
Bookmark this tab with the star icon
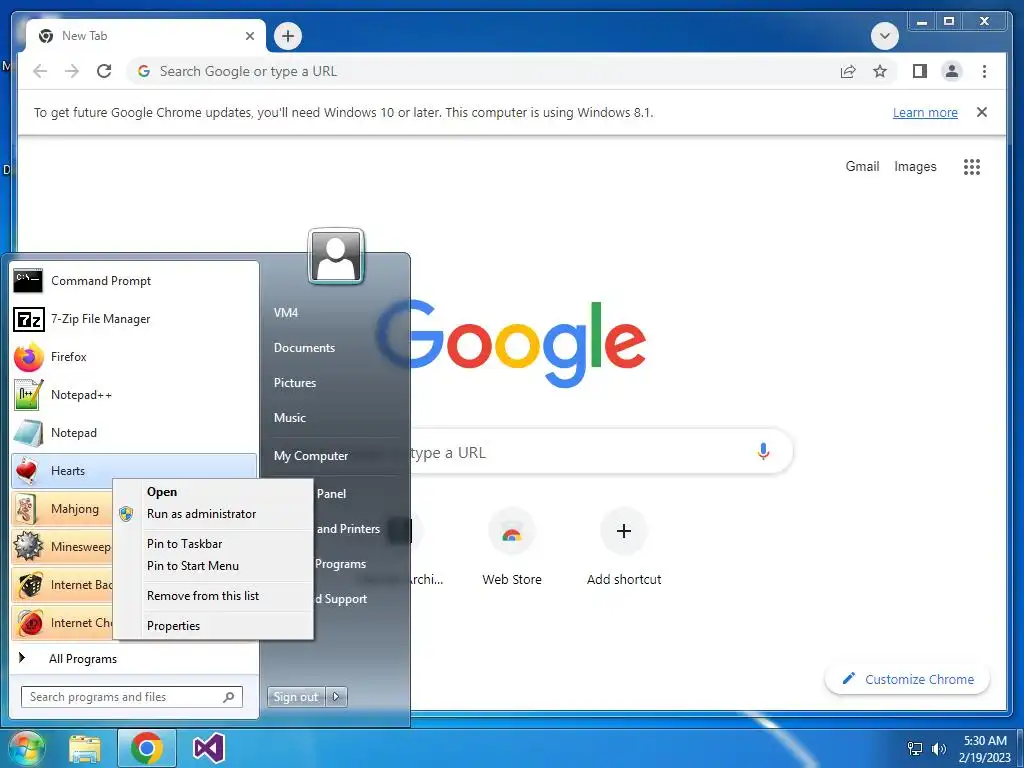click(x=880, y=71)
